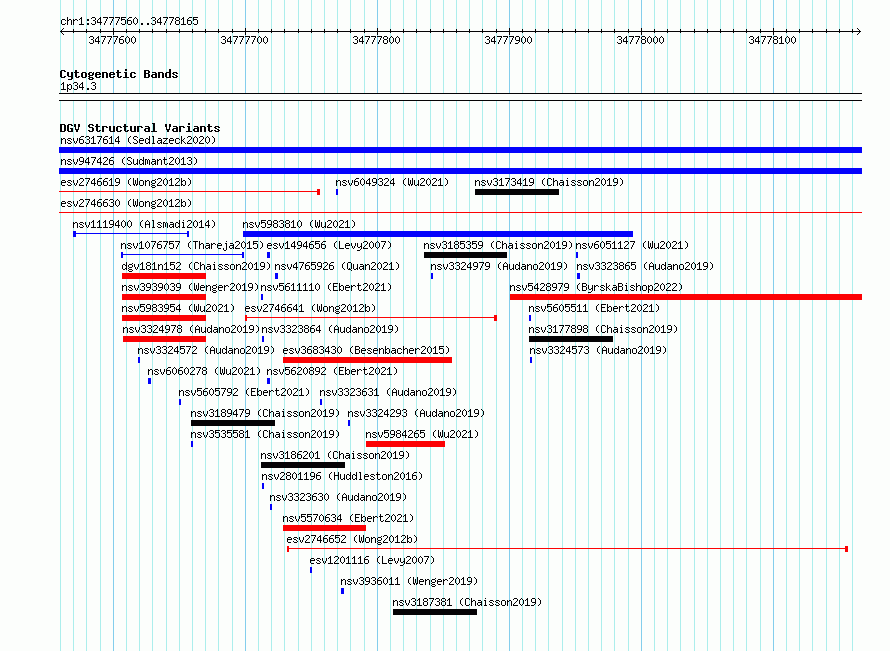The height and width of the screenshot is (651, 890).
Task: Click nsv3324978 (Audano2019) label
Action: (191, 329)
